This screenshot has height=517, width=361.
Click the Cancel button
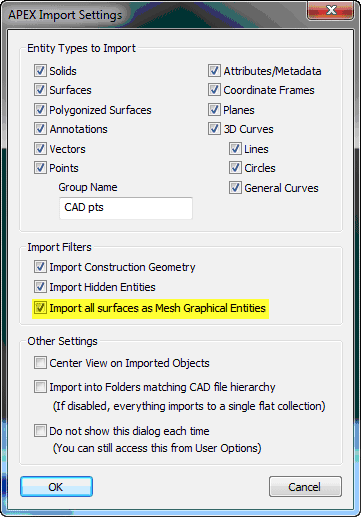click(305, 487)
